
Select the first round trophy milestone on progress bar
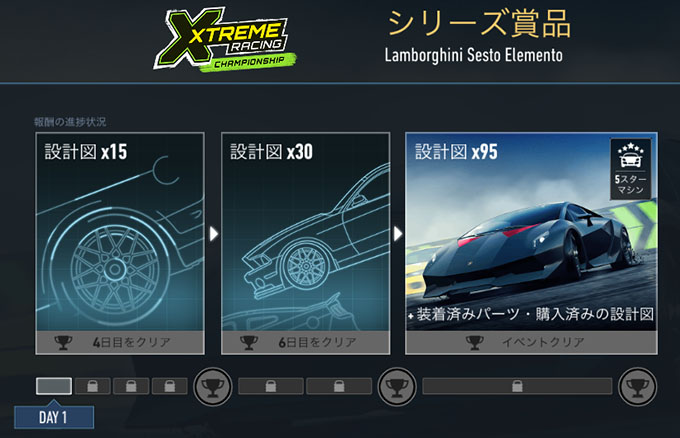click(x=212, y=386)
